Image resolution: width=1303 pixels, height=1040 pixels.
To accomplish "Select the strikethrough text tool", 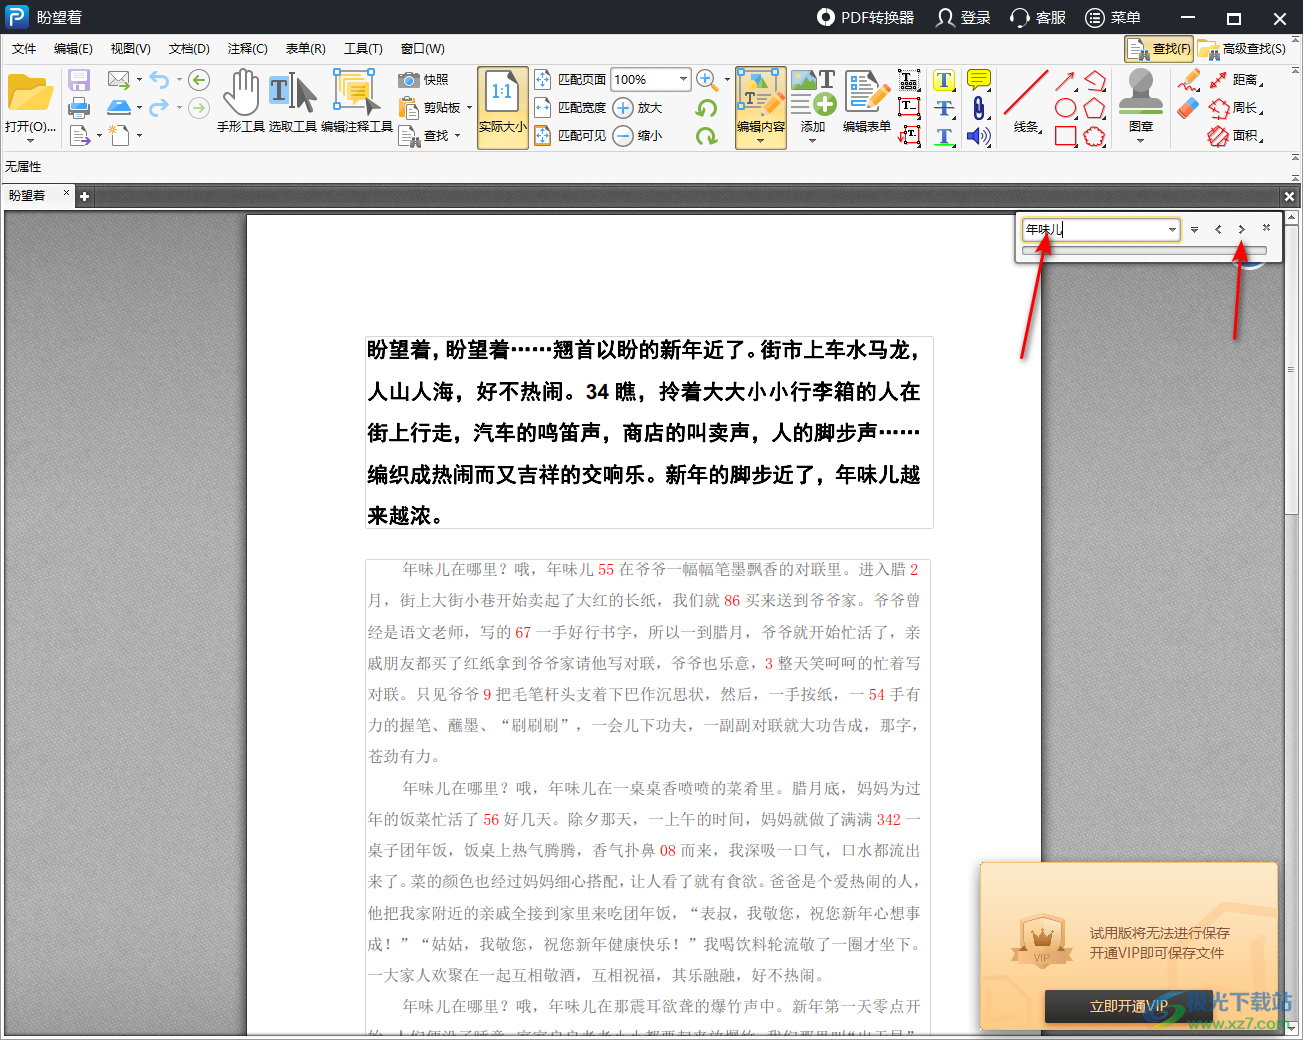I will pyautogui.click(x=944, y=108).
